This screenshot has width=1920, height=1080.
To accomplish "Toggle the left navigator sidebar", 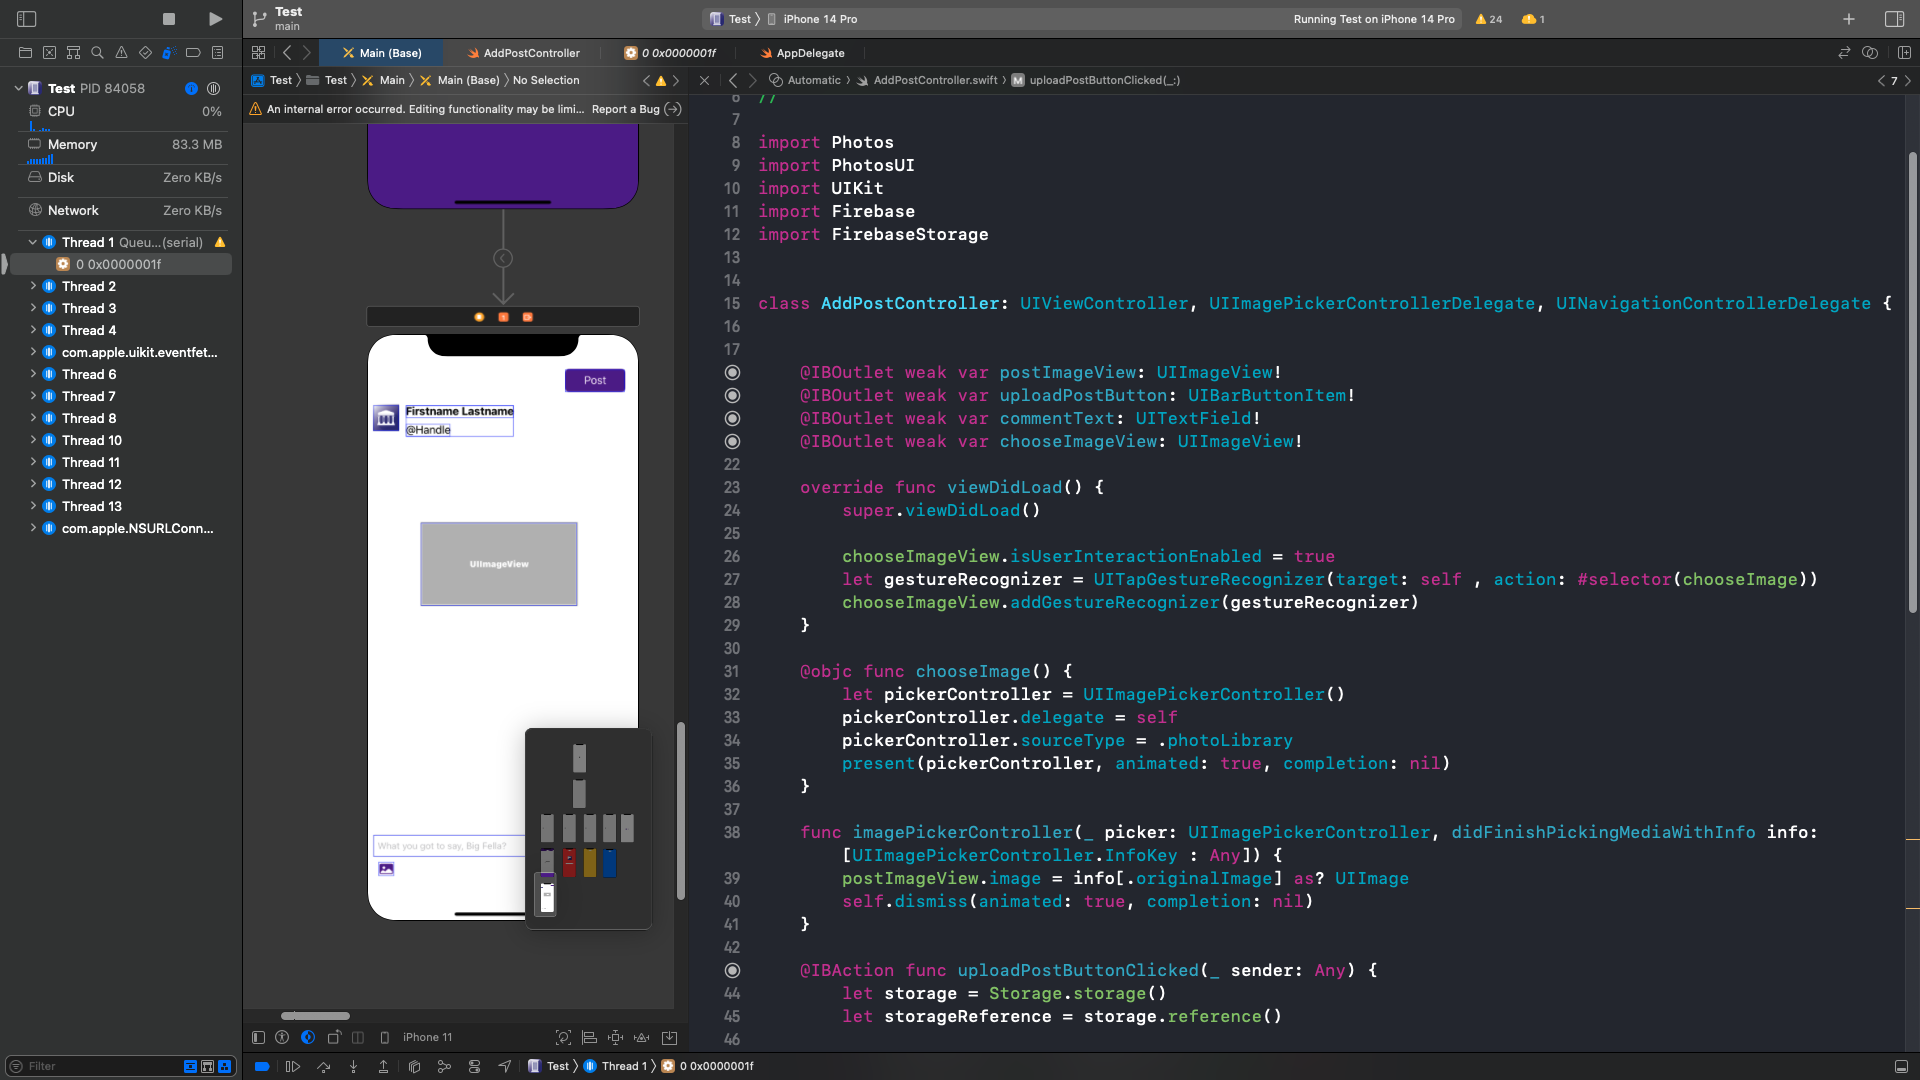I will 27,19.
